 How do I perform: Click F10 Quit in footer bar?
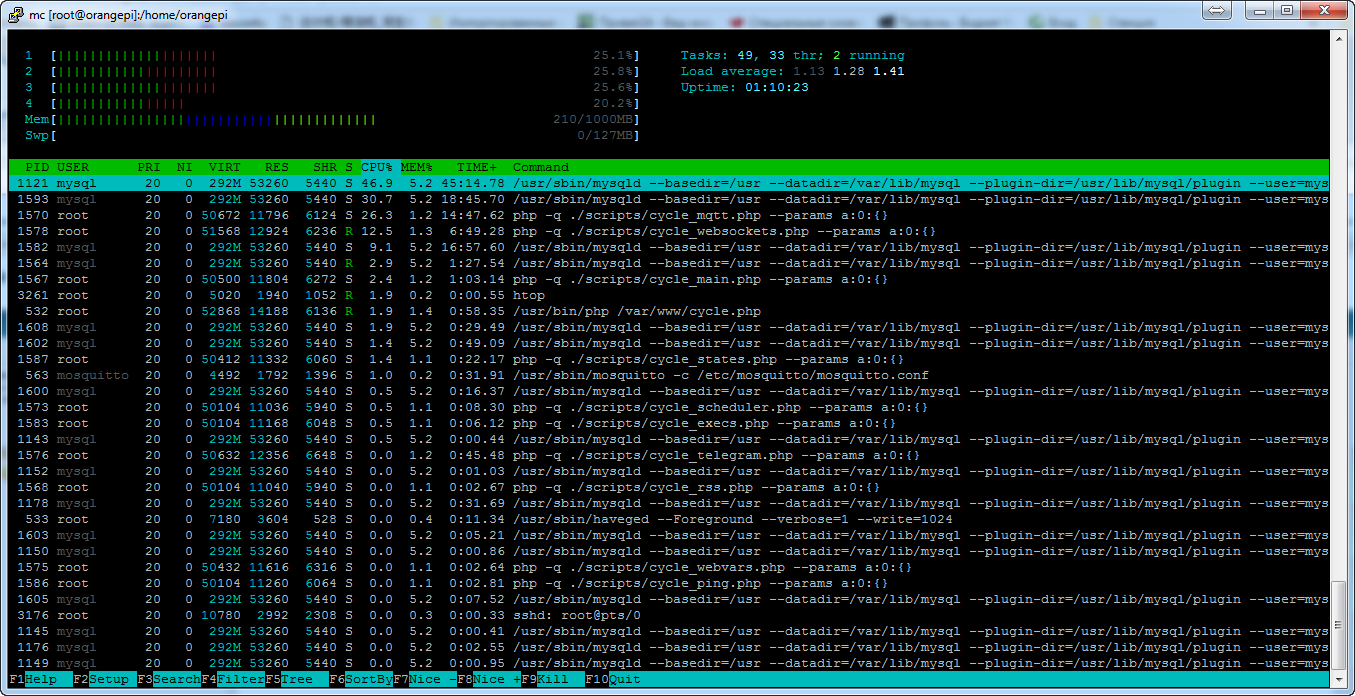tap(613, 679)
